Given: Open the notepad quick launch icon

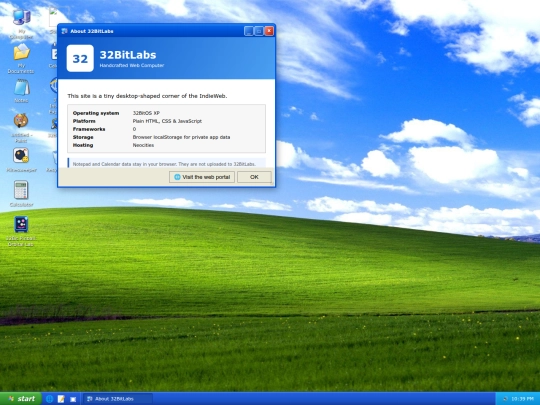Looking at the screenshot, I should tap(61, 399).
